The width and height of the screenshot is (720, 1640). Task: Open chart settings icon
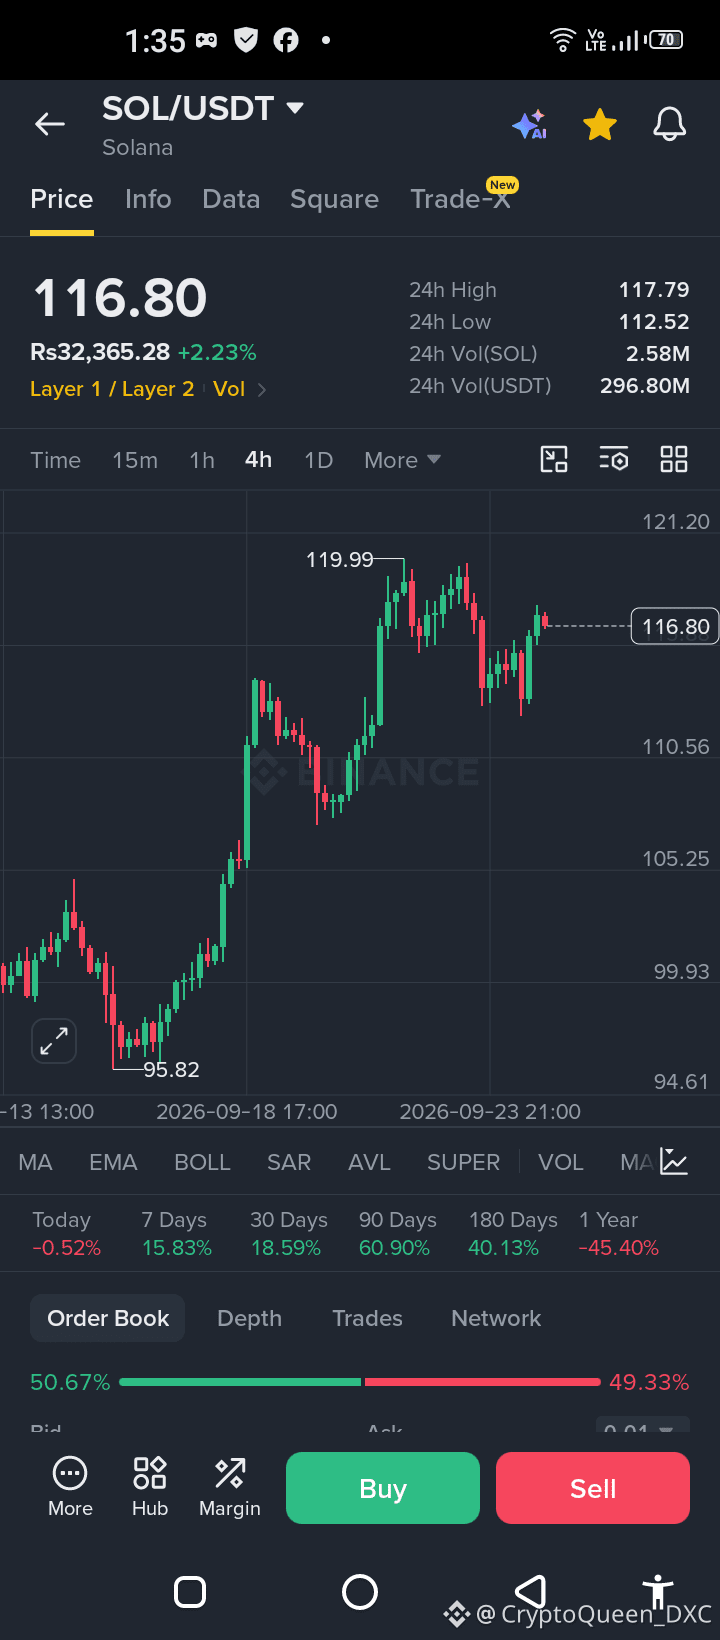pos(614,459)
